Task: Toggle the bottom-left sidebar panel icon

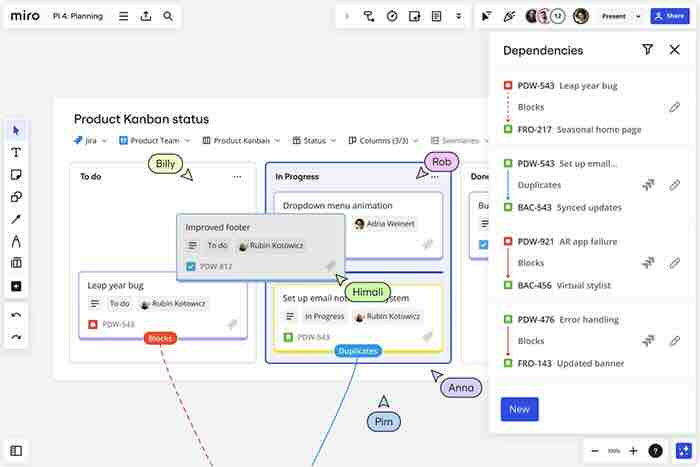Action: tap(16, 451)
